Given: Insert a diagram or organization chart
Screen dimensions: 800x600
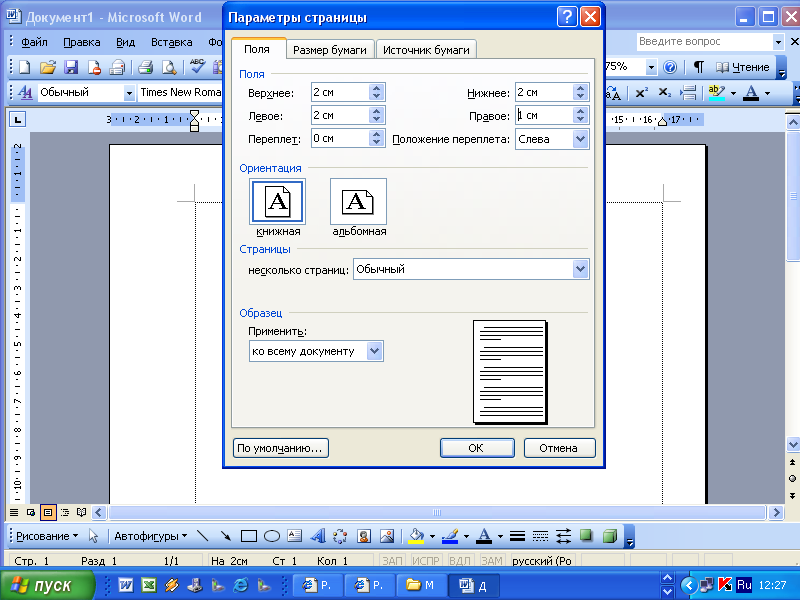Looking at the screenshot, I should pos(340,536).
